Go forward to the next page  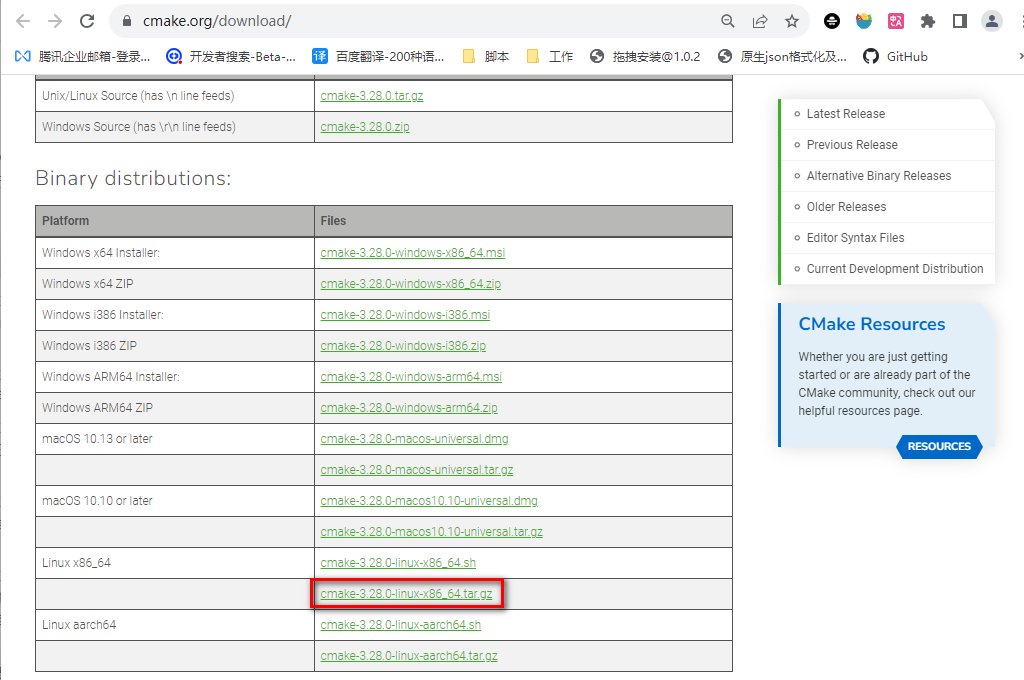[x=55, y=21]
